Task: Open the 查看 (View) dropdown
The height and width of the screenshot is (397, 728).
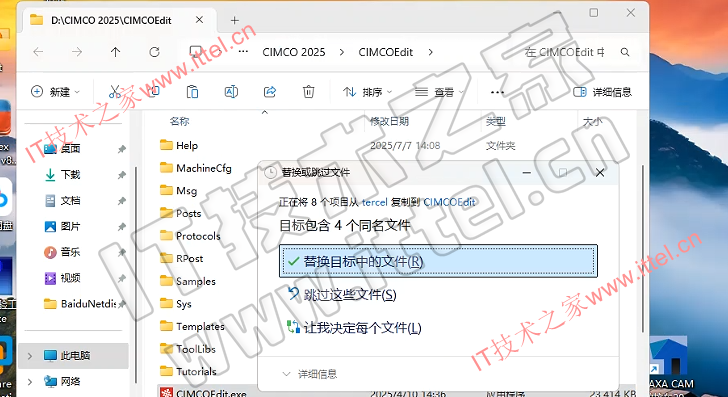Action: [x=439, y=92]
